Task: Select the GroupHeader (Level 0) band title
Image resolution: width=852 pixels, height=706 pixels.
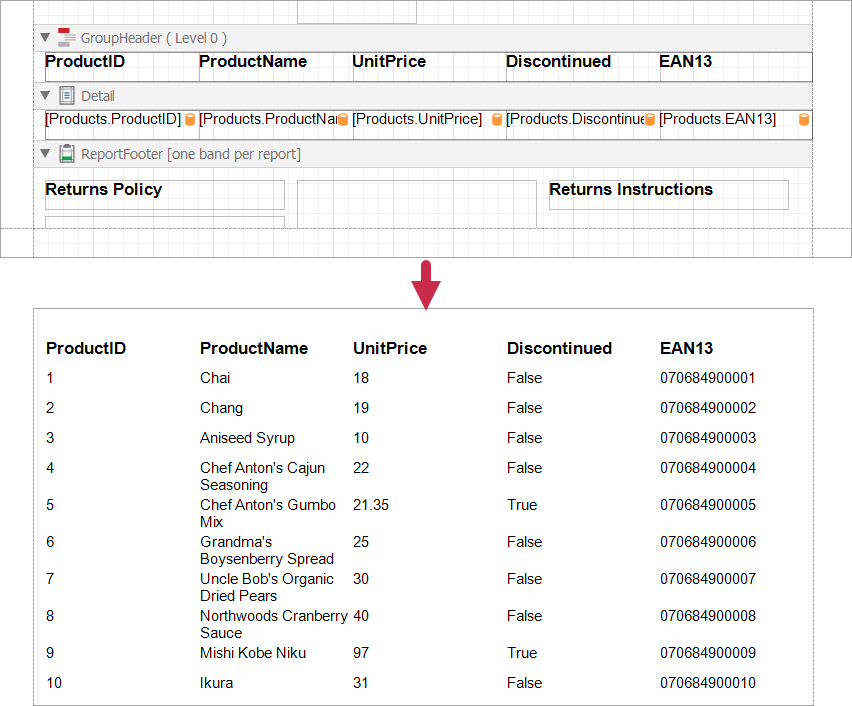Action: (153, 38)
